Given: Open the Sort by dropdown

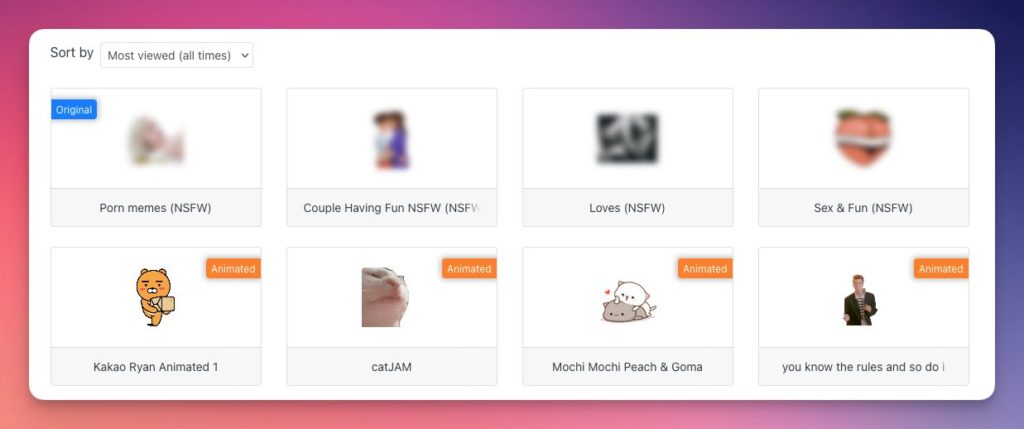Looking at the screenshot, I should (x=176, y=56).
